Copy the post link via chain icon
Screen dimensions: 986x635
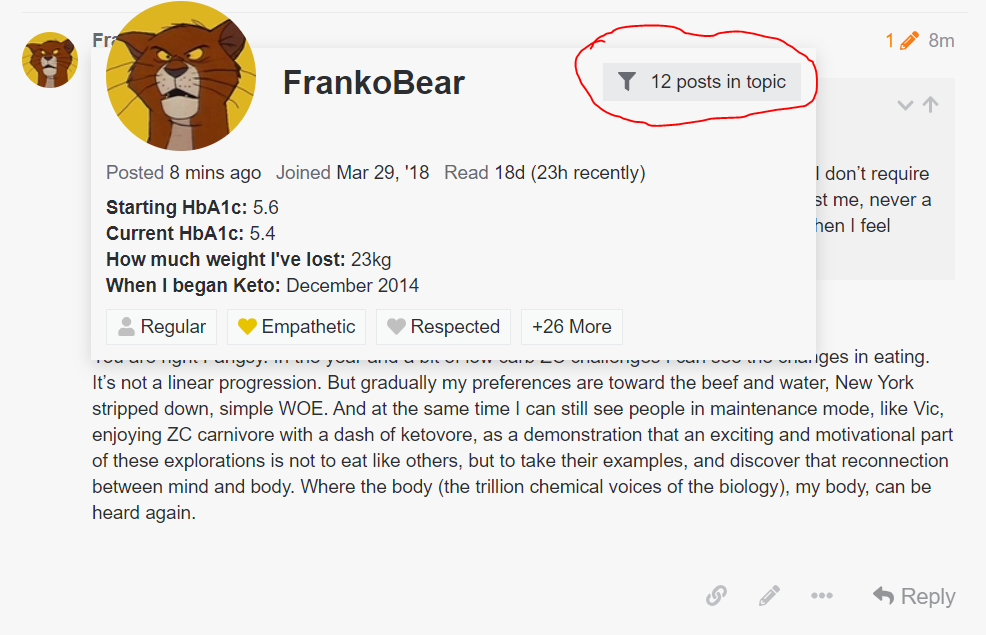(x=716, y=595)
